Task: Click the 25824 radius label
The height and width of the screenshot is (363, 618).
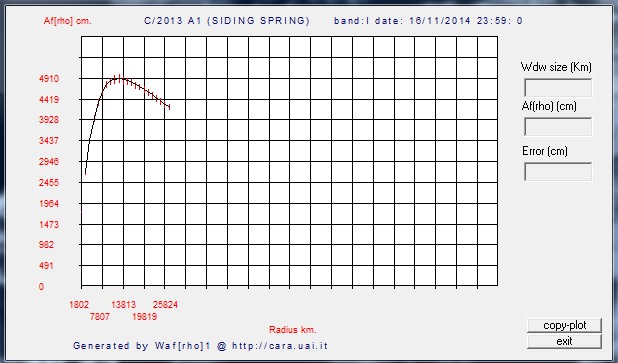Action: point(165,305)
